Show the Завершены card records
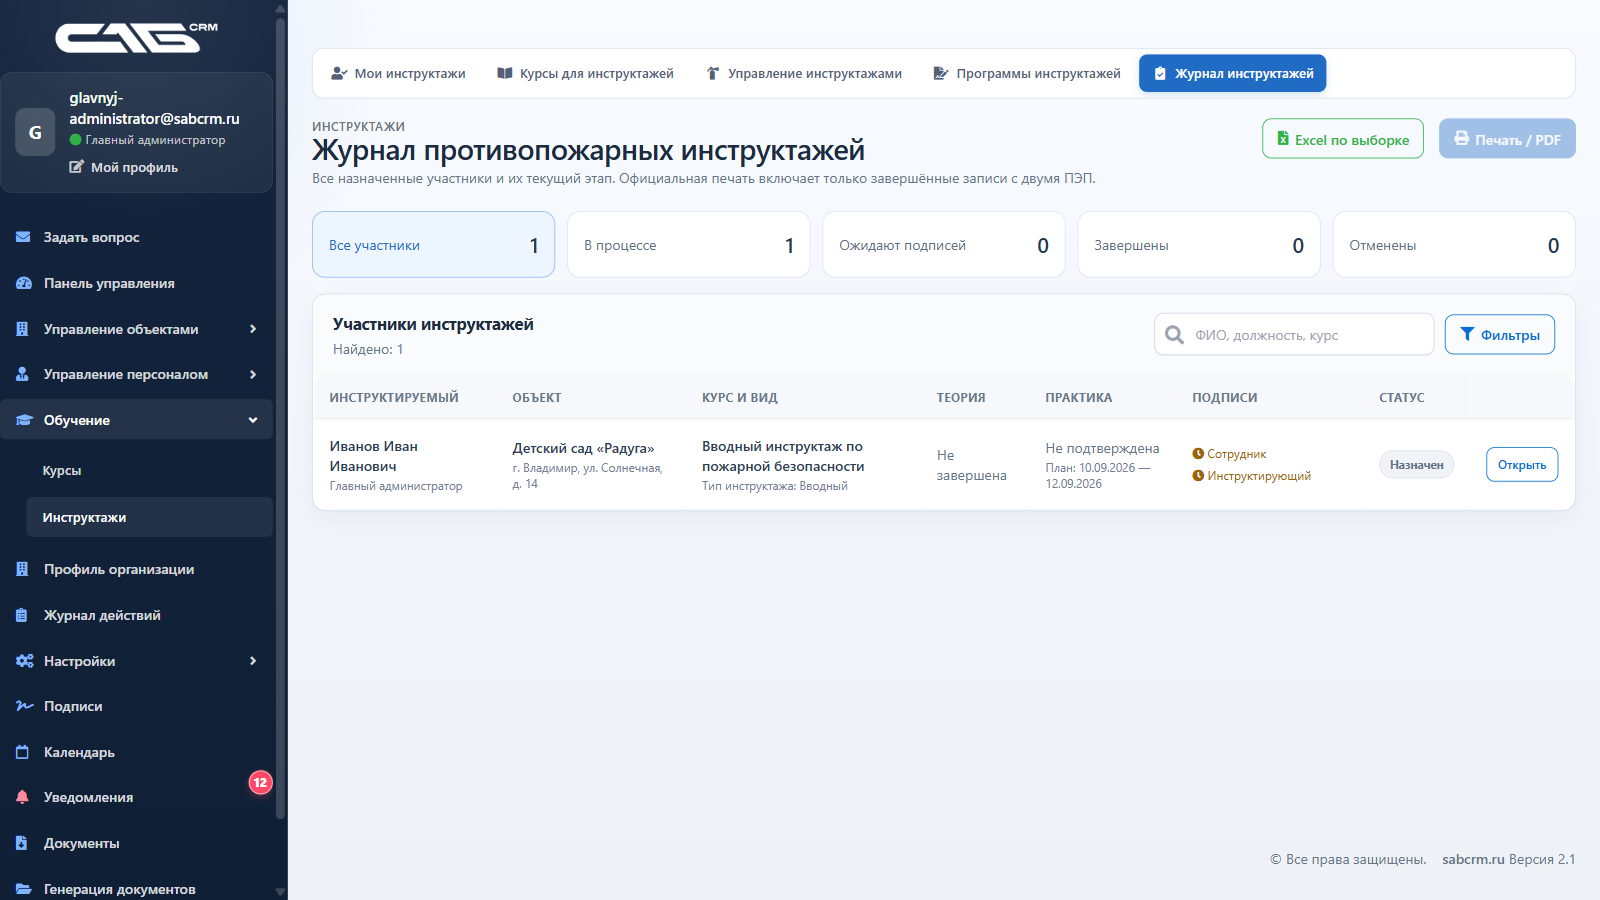The width and height of the screenshot is (1600, 900). coord(1199,245)
